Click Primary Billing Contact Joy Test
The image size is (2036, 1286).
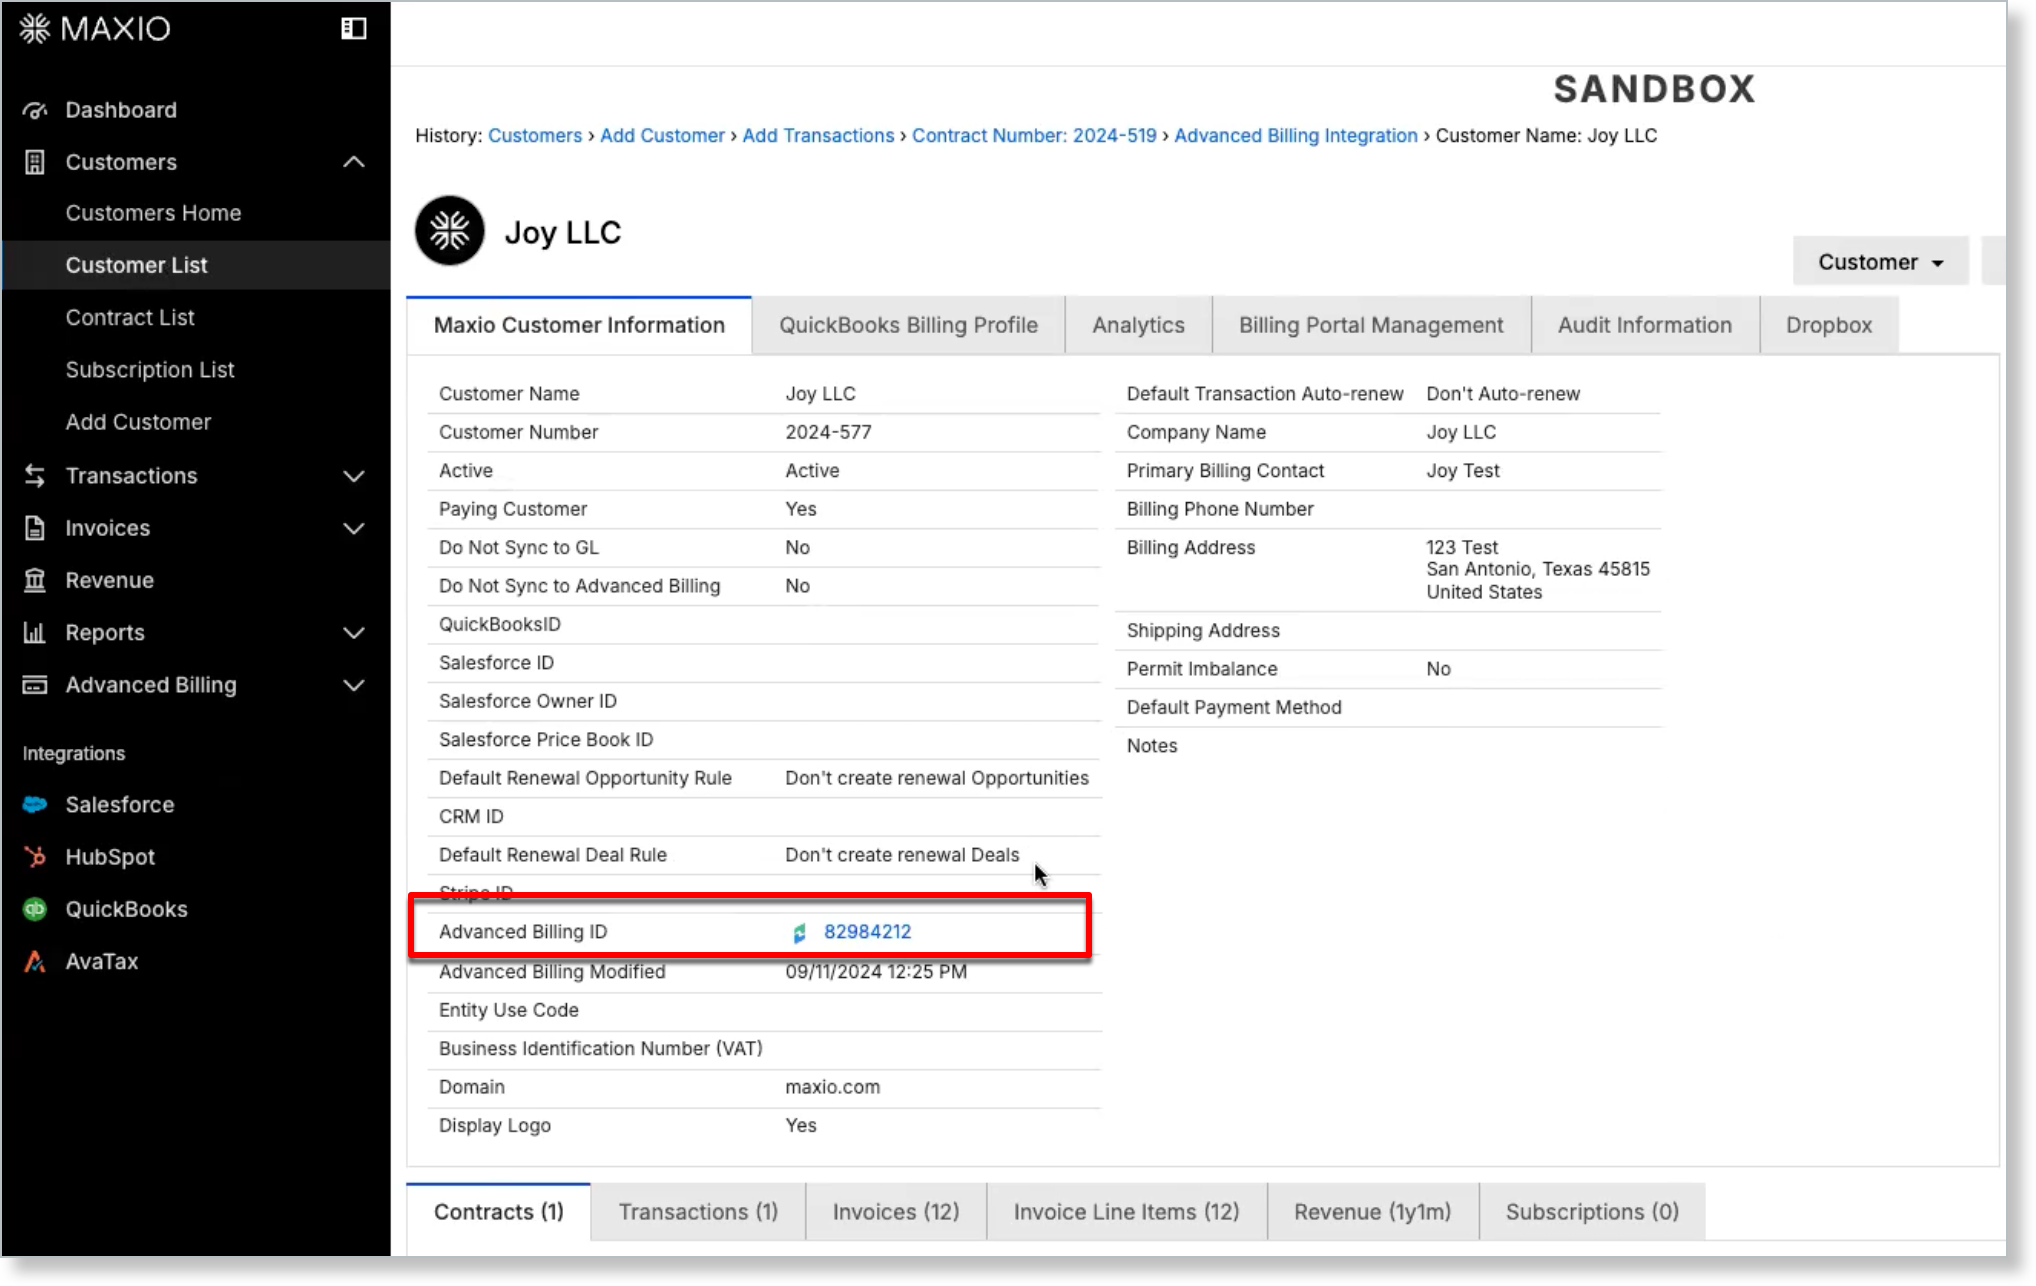(x=1463, y=471)
